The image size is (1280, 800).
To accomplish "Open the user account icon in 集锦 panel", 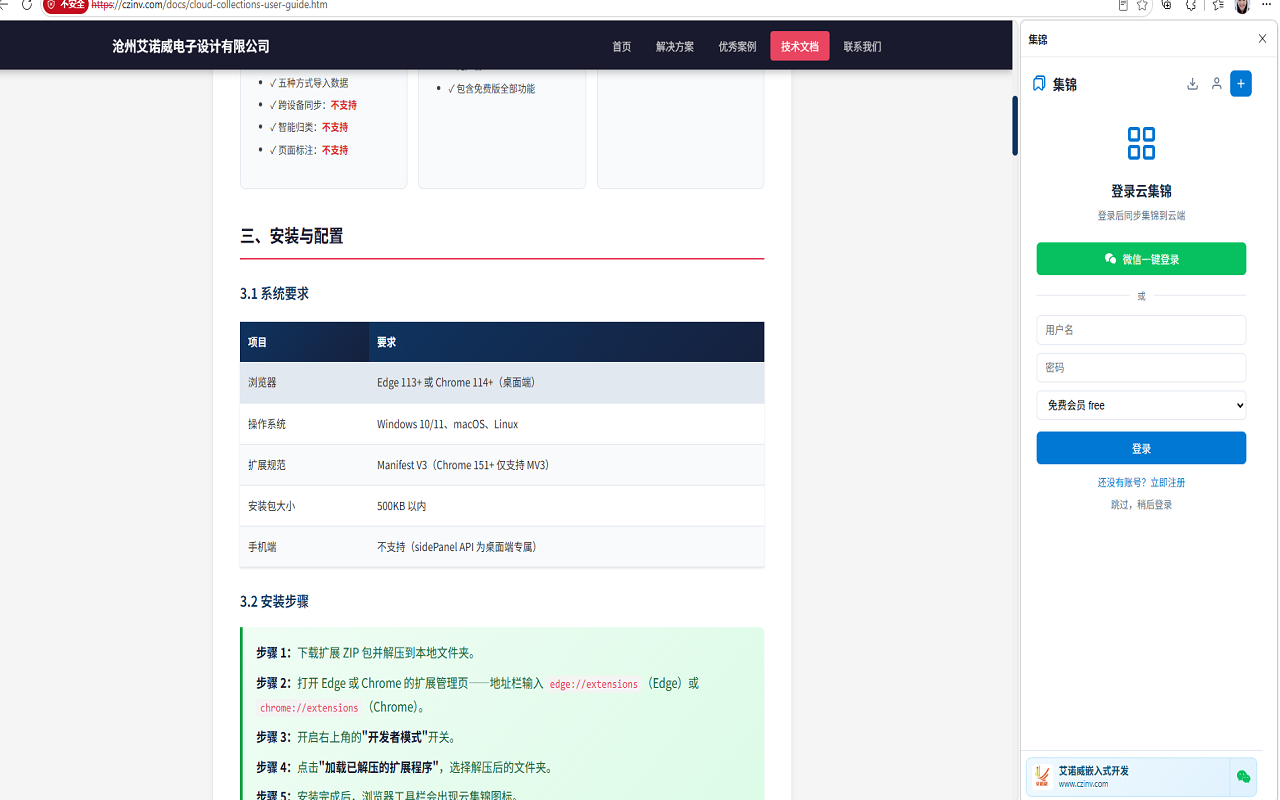I will 1216,84.
